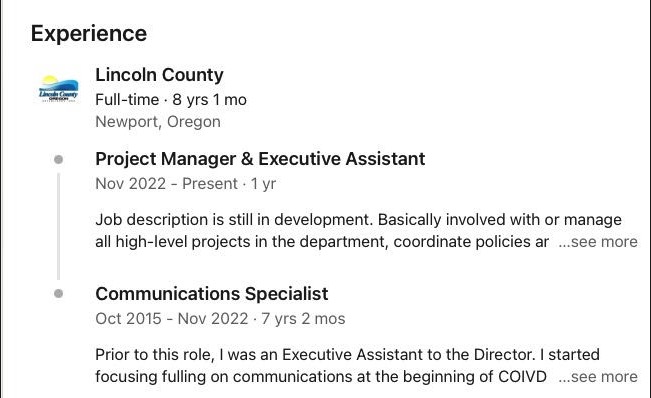Click the 7 yrs 2 mos duration text
Viewport: 651px width, 398px height.
[303, 319]
